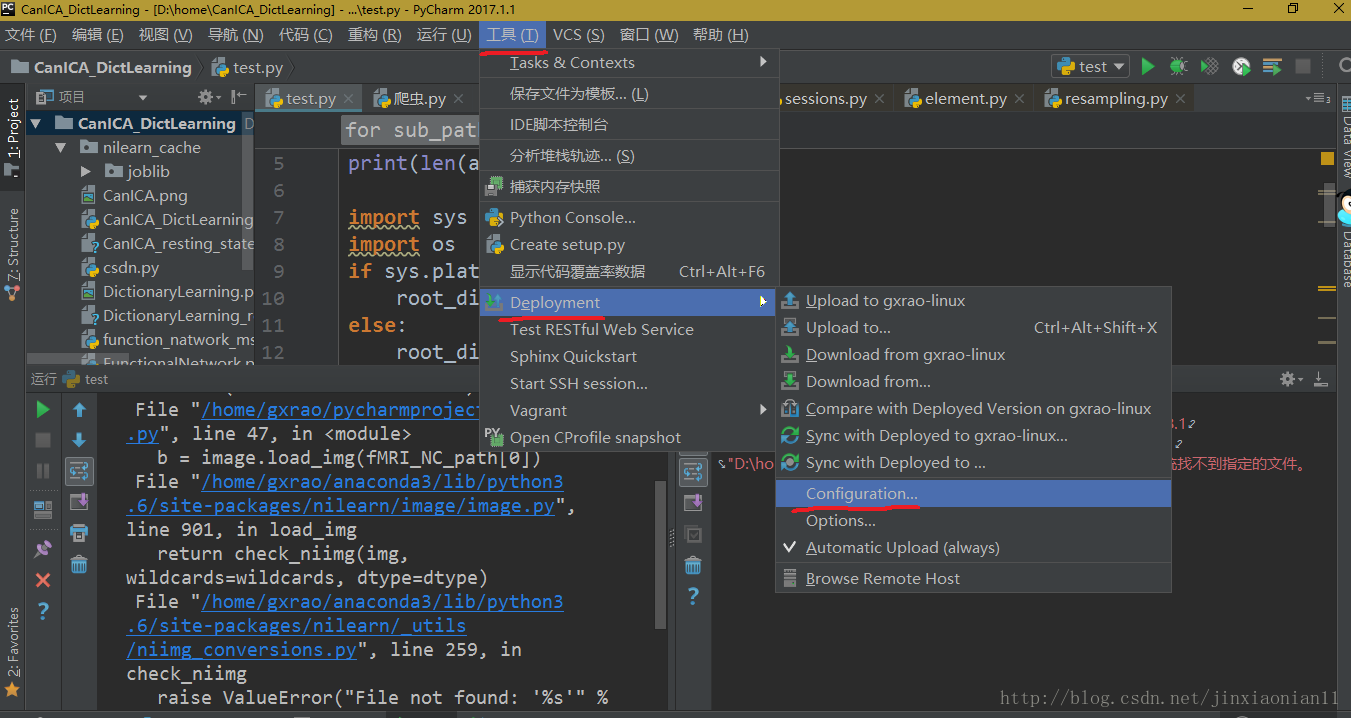The height and width of the screenshot is (718, 1351).
Task: Open the run configuration dropdown test
Action: pyautogui.click(x=1090, y=66)
